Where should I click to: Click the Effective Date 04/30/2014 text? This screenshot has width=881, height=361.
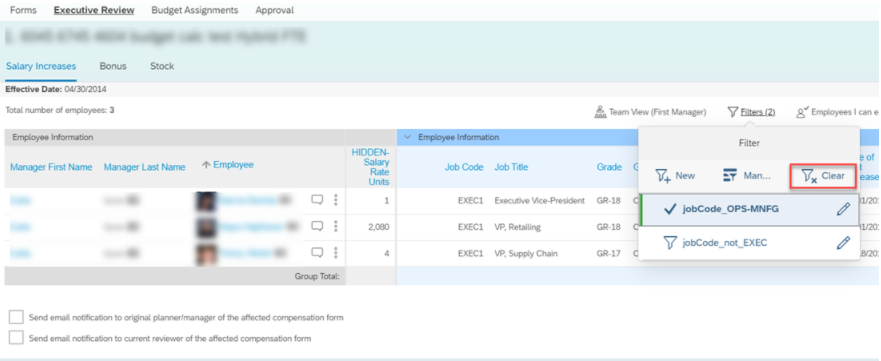click(56, 89)
